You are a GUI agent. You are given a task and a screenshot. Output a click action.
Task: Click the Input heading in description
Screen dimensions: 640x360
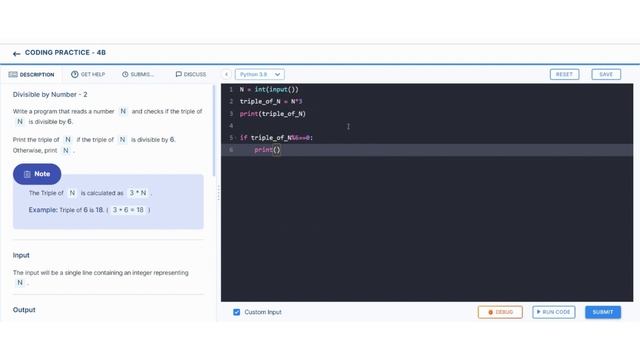21,255
